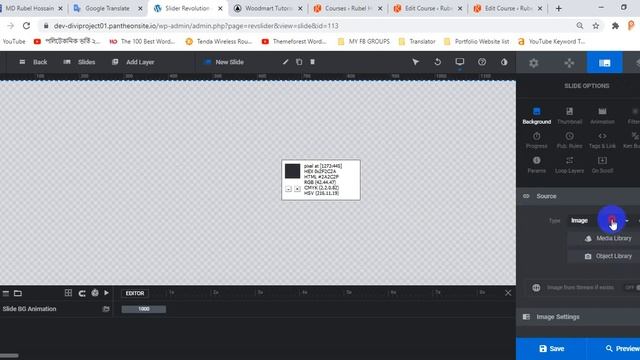The height and width of the screenshot is (360, 640).
Task: Duplicate the slide with the copy icon
Action: pos(299,62)
